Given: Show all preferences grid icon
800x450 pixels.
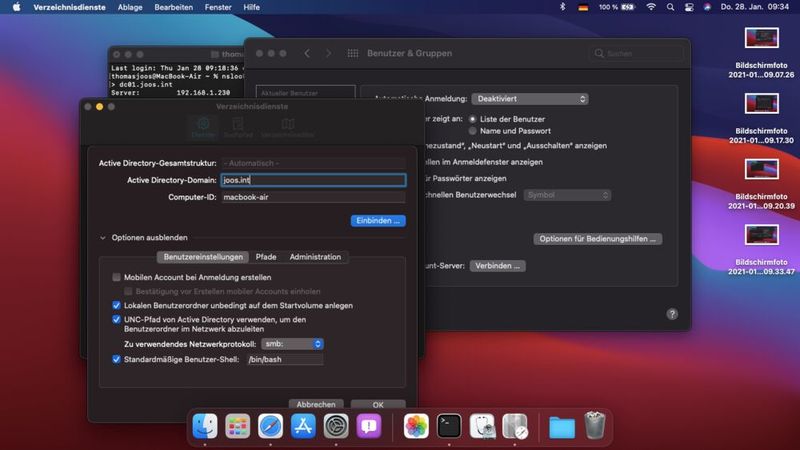Looking at the screenshot, I should (x=353, y=53).
